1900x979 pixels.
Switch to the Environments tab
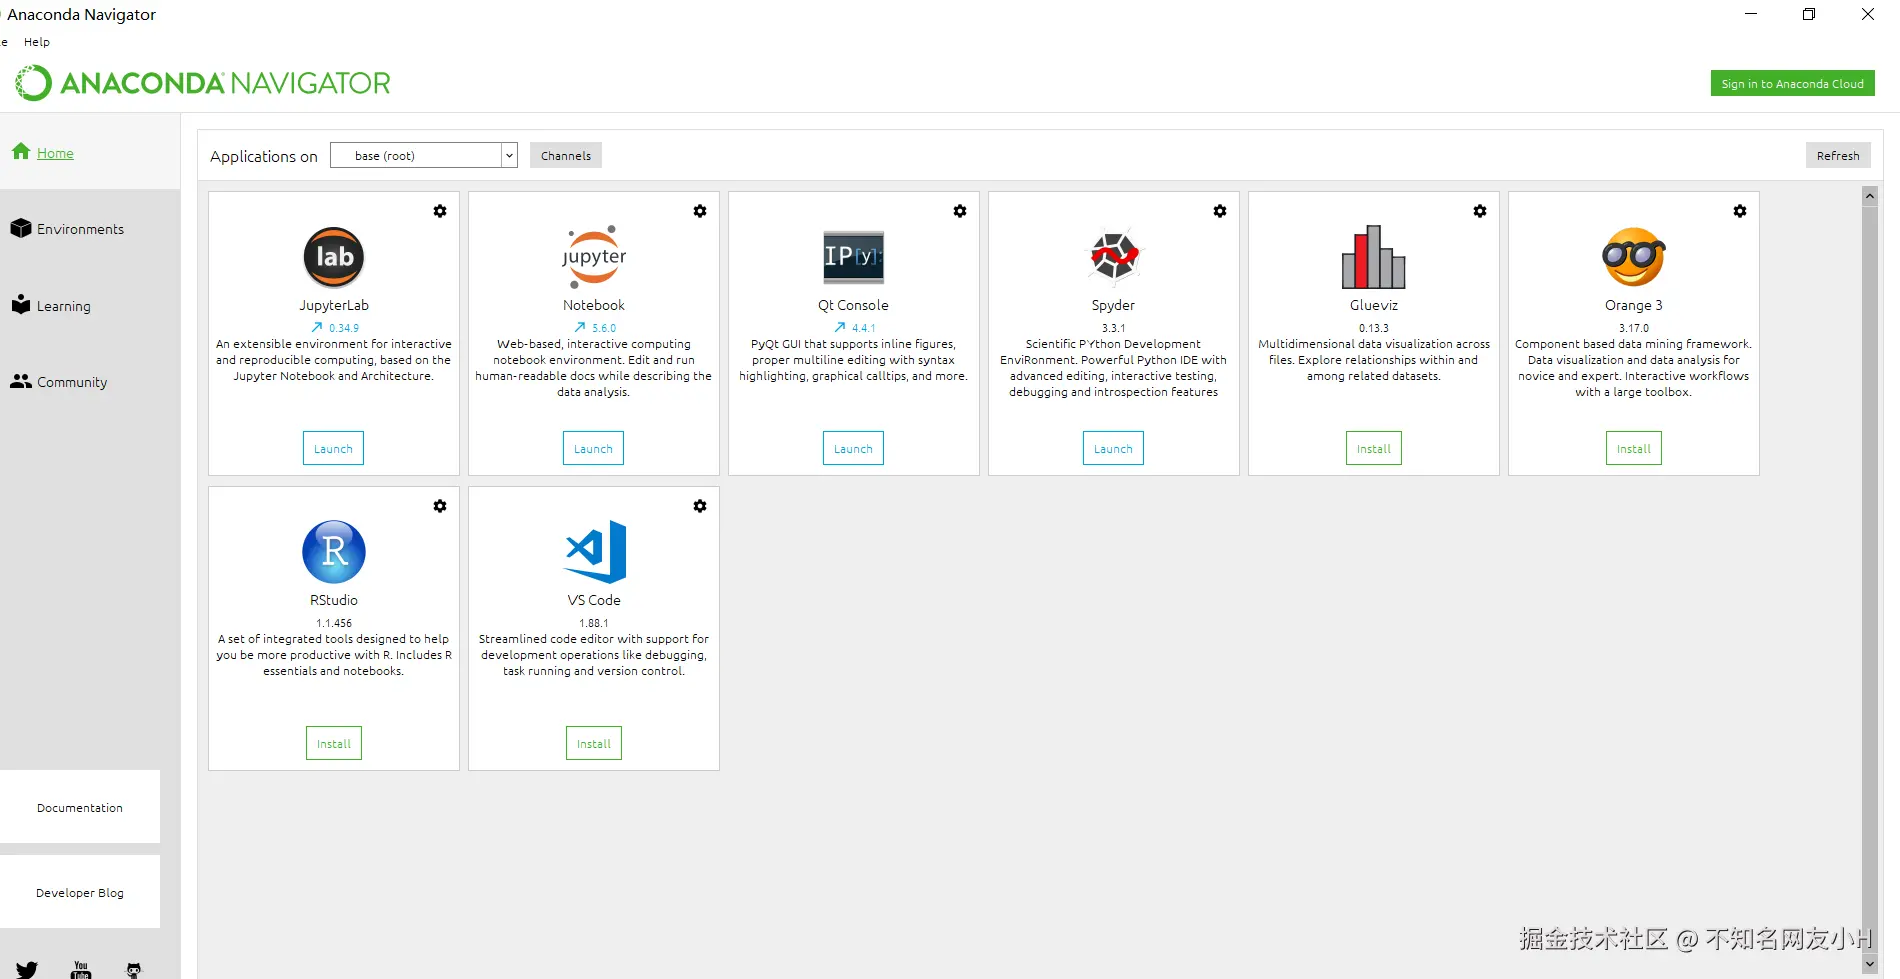(x=90, y=229)
